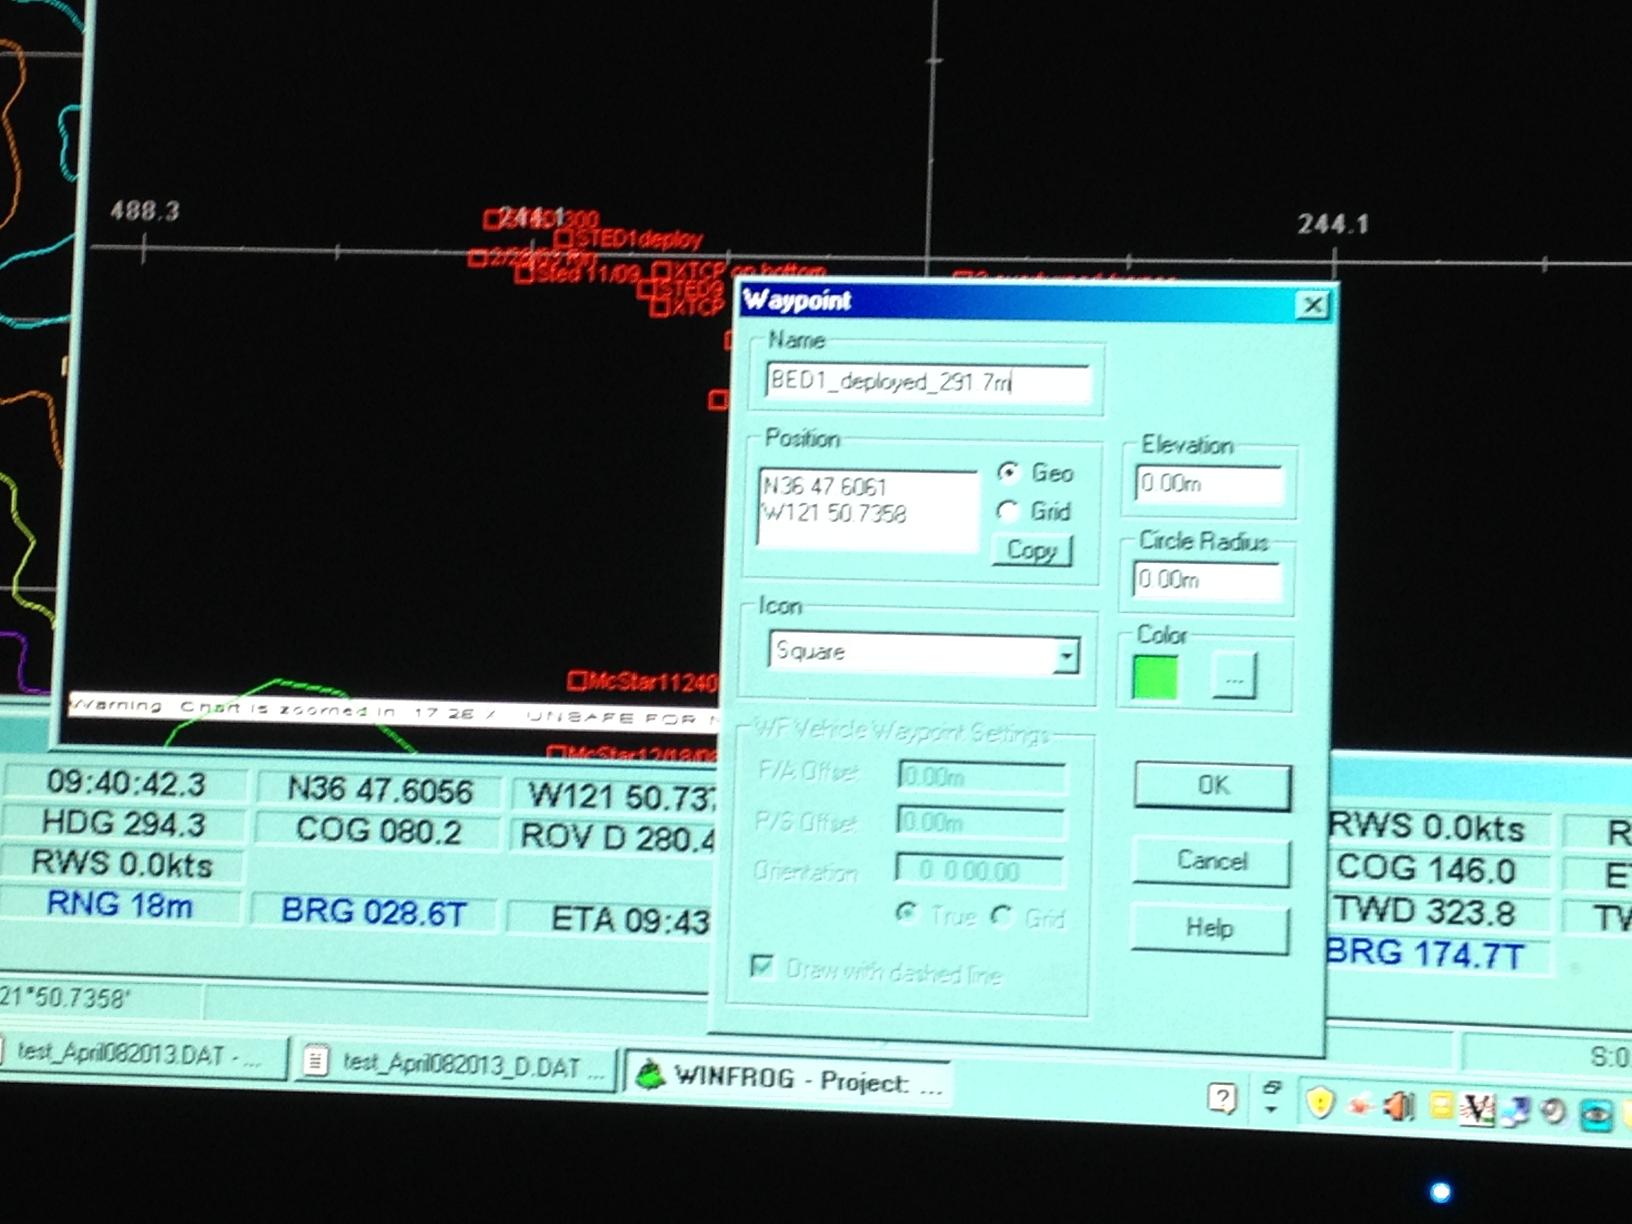Viewport: 1632px width, 1224px height.
Task: Click the Orientation value field
Action: pyautogui.click(x=979, y=870)
